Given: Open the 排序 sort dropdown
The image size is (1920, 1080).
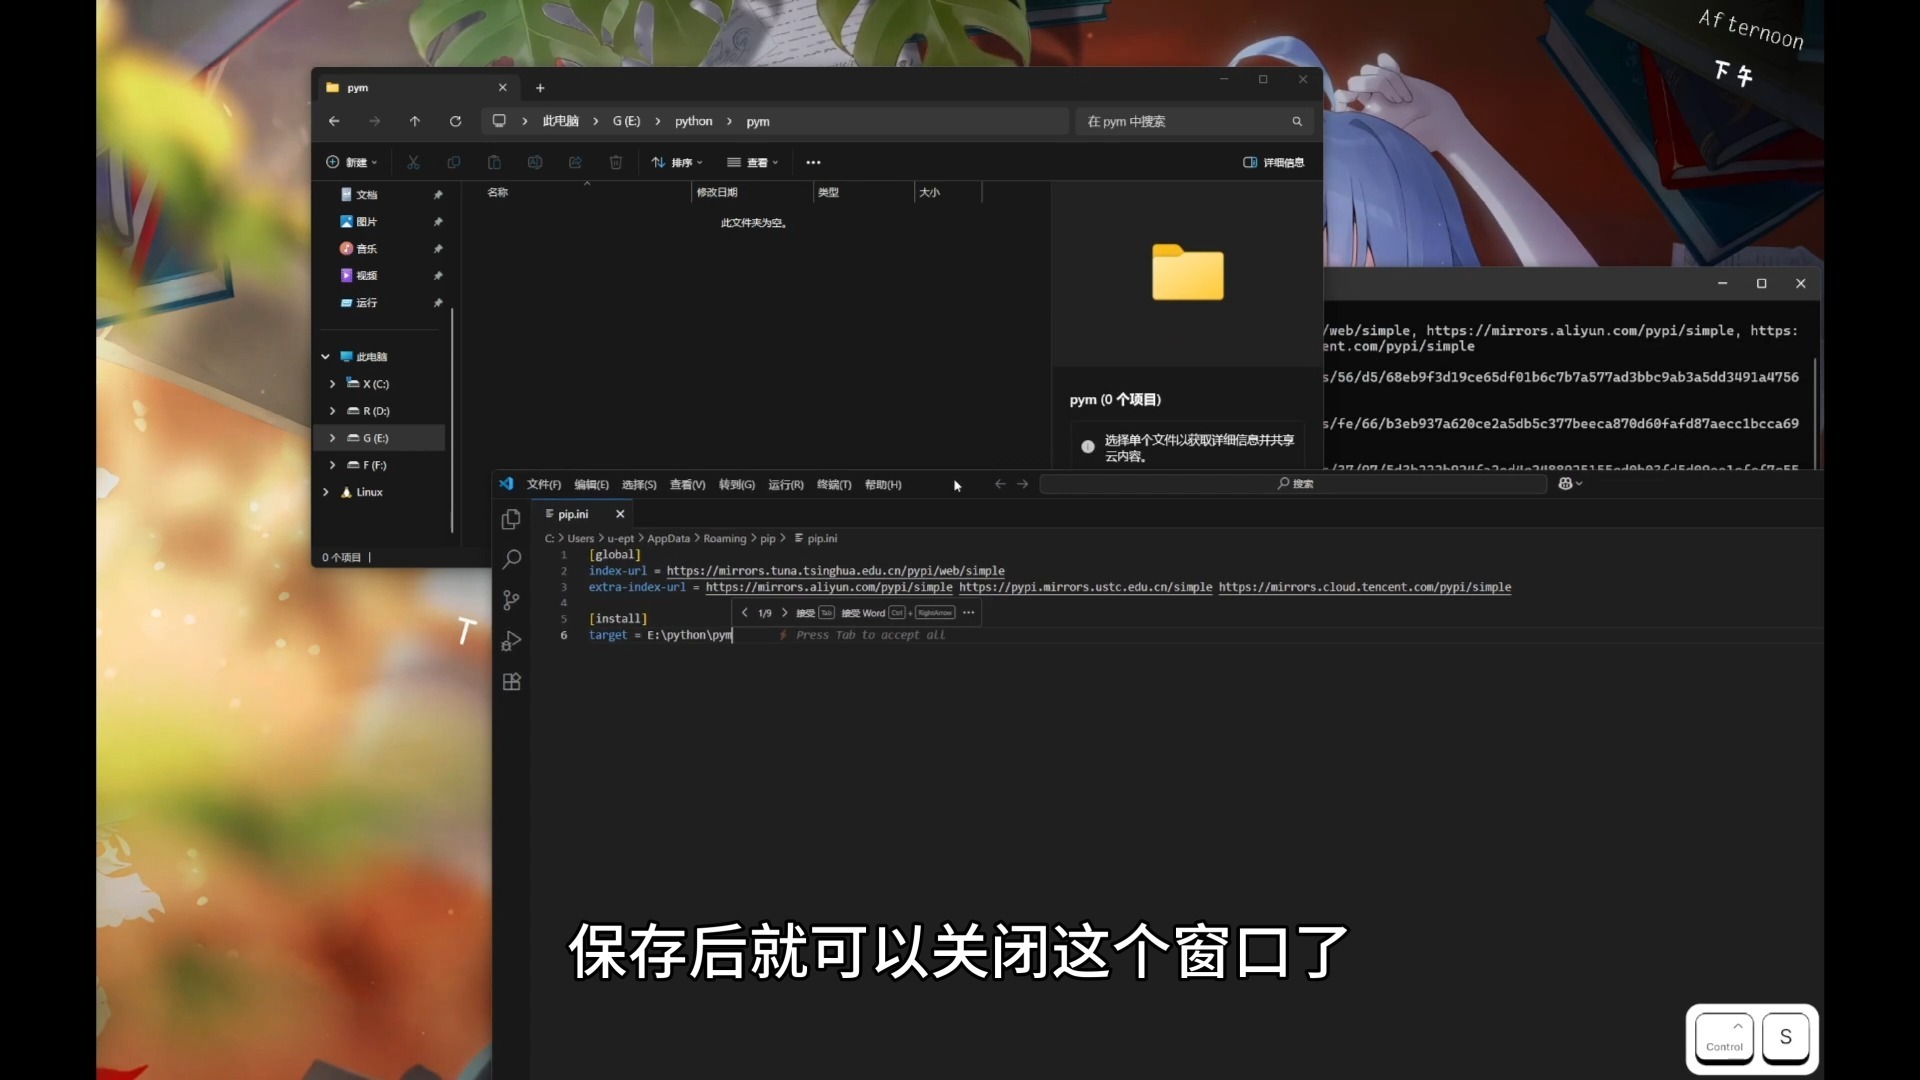Looking at the screenshot, I should click(x=678, y=162).
